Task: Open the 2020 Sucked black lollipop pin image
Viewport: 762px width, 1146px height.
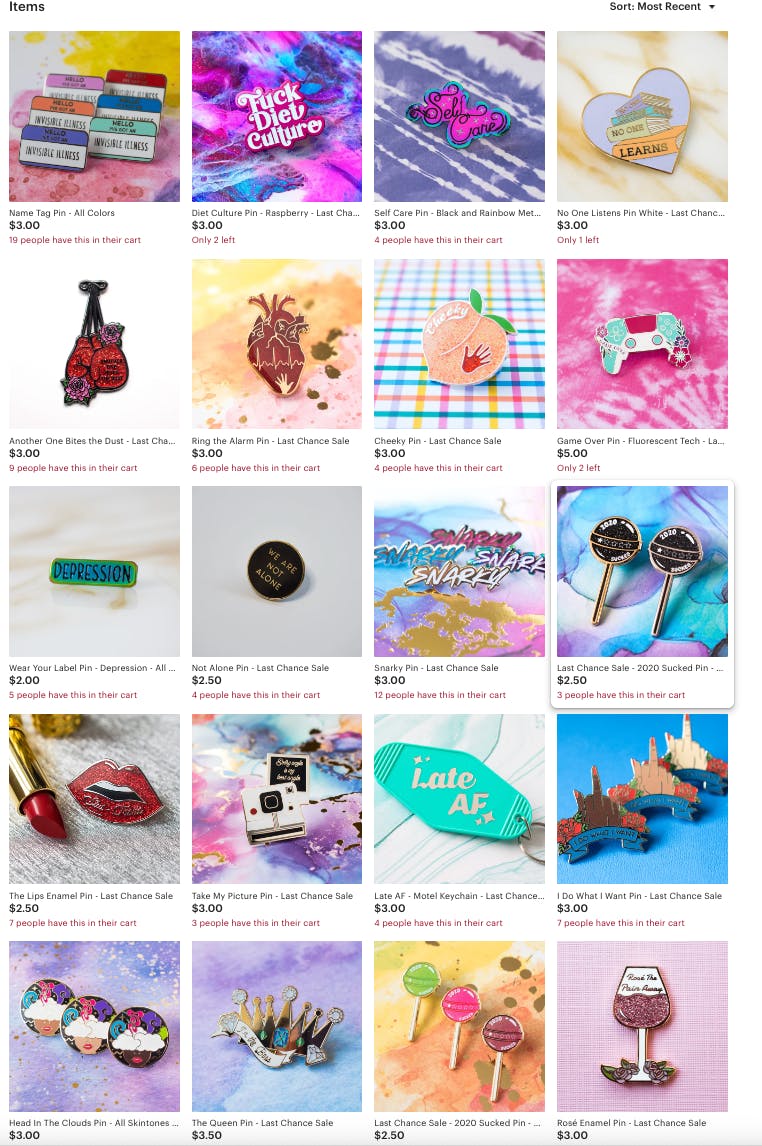Action: click(642, 572)
